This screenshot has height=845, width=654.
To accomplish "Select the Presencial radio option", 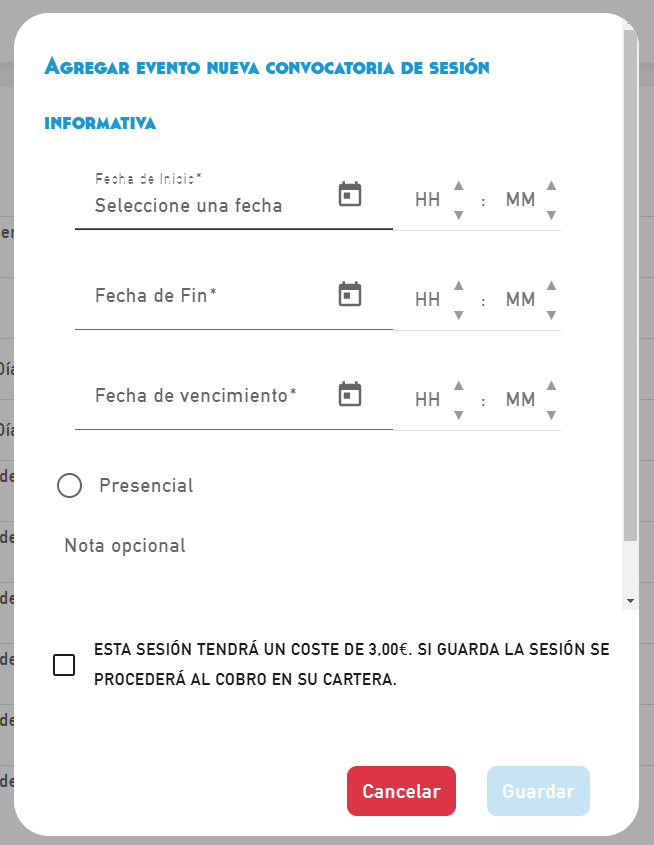I will tap(69, 486).
